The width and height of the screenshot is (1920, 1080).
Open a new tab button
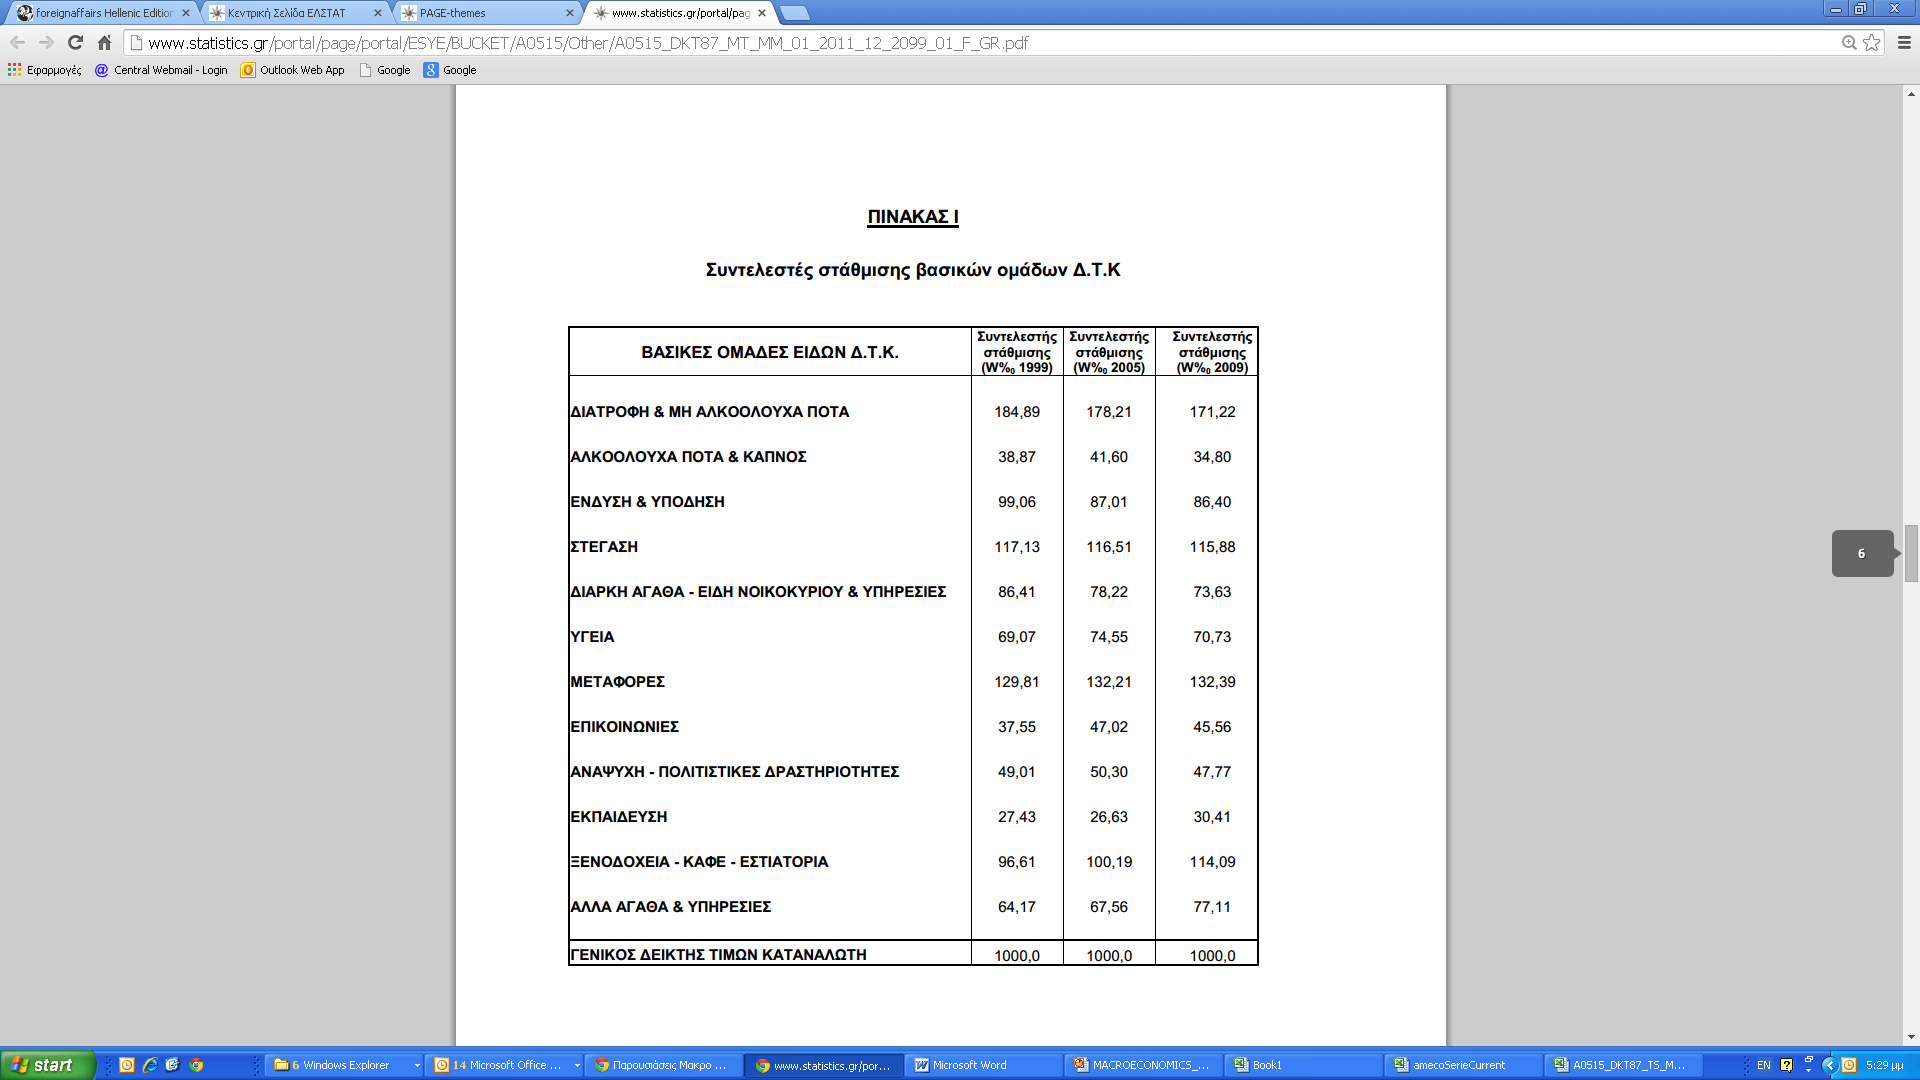795,13
